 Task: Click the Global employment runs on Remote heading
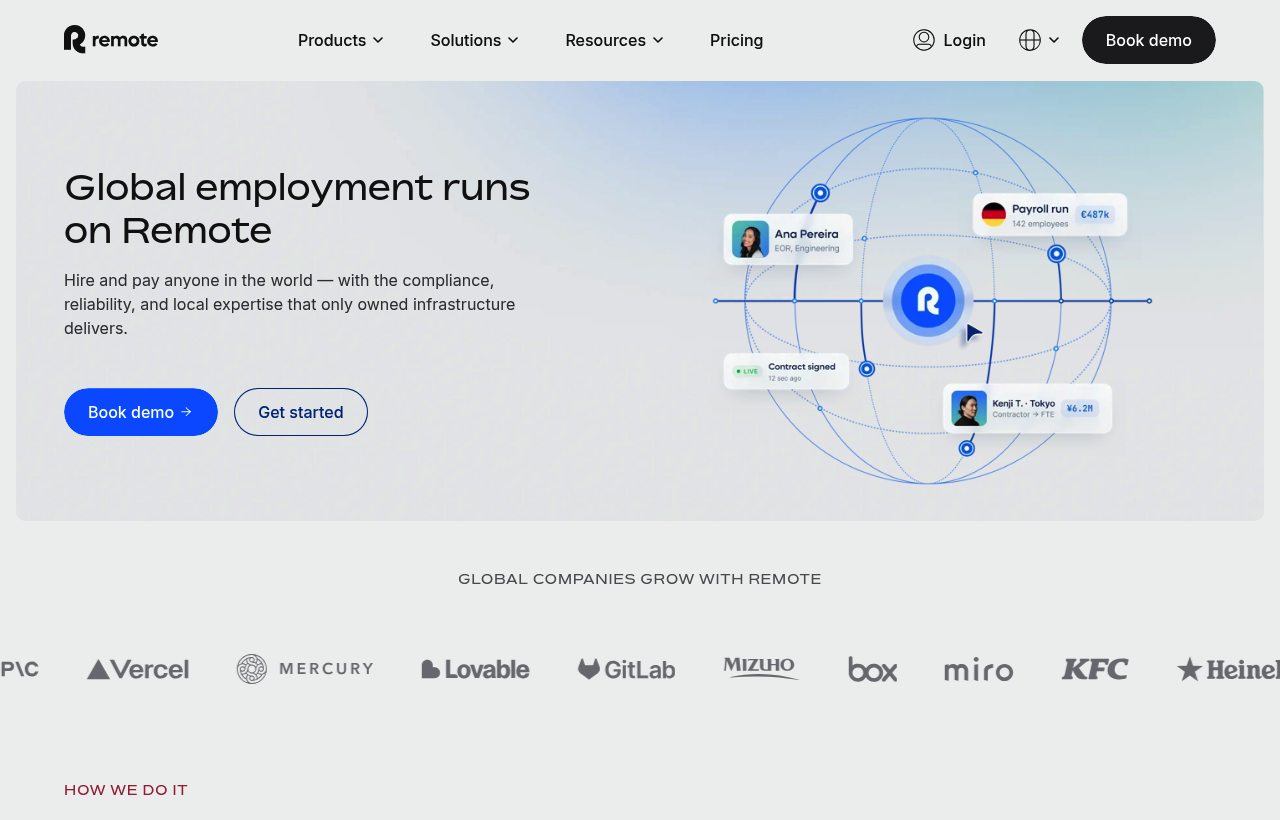[x=297, y=209]
